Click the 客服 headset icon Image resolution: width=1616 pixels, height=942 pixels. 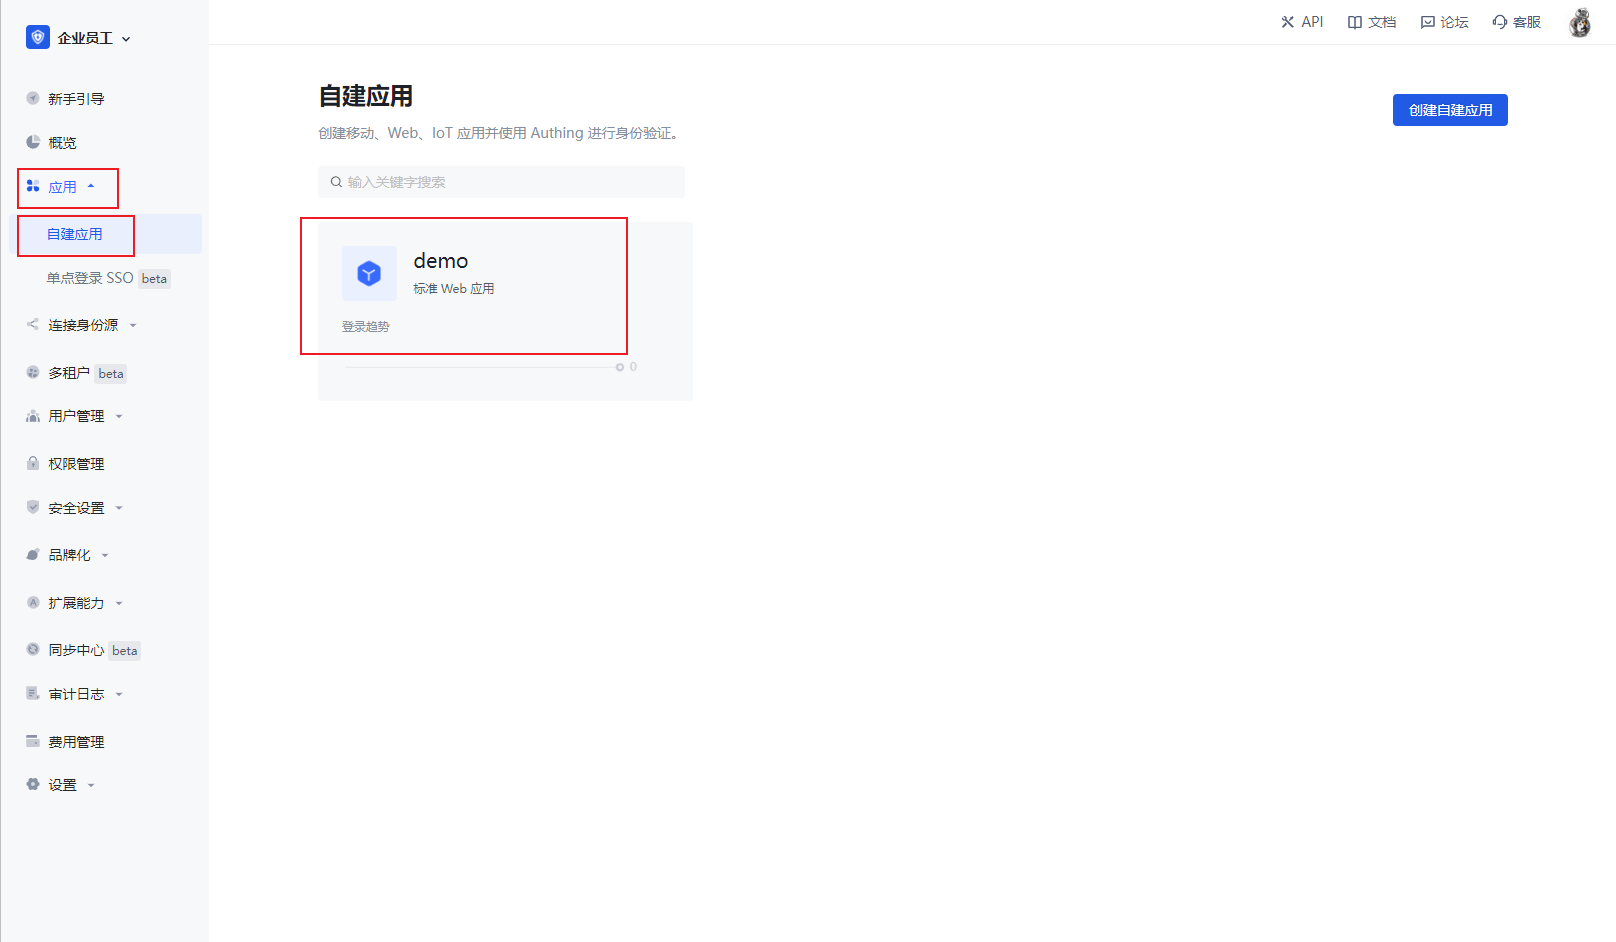(1499, 22)
